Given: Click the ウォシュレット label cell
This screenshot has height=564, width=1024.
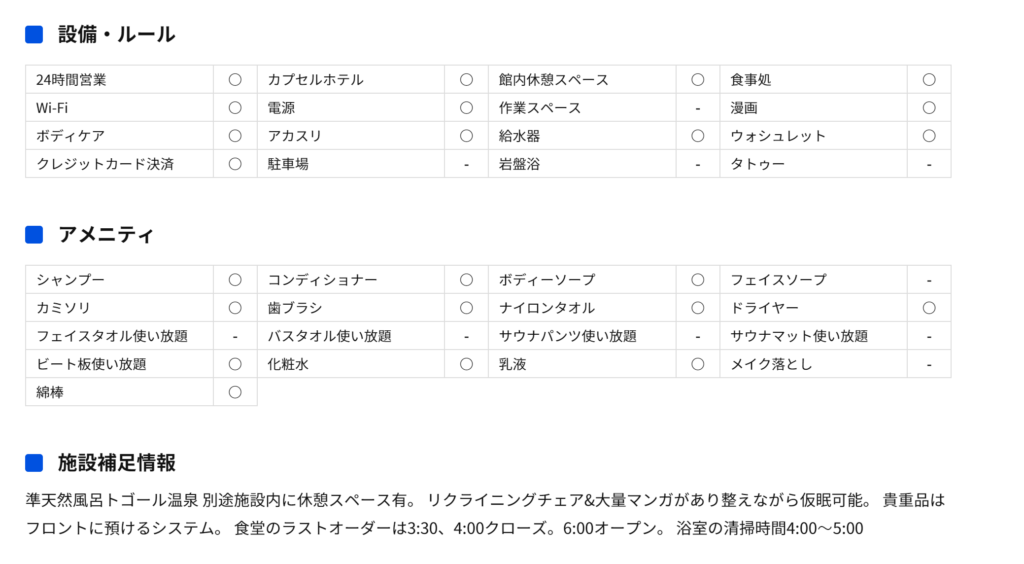Looking at the screenshot, I should (x=814, y=136).
